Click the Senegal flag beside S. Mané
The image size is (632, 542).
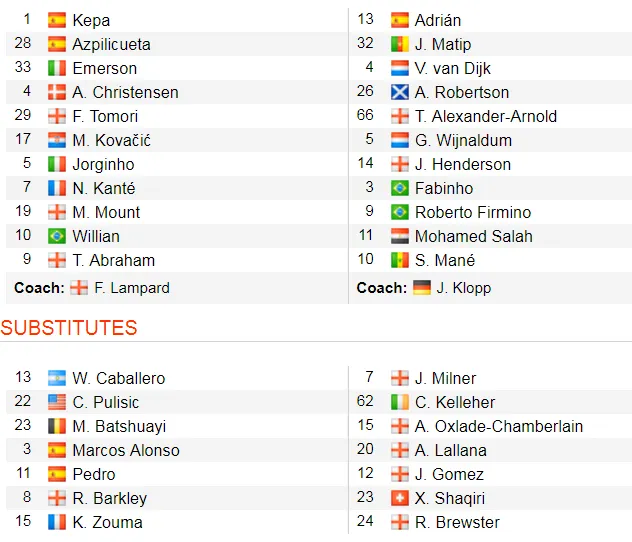[399, 260]
